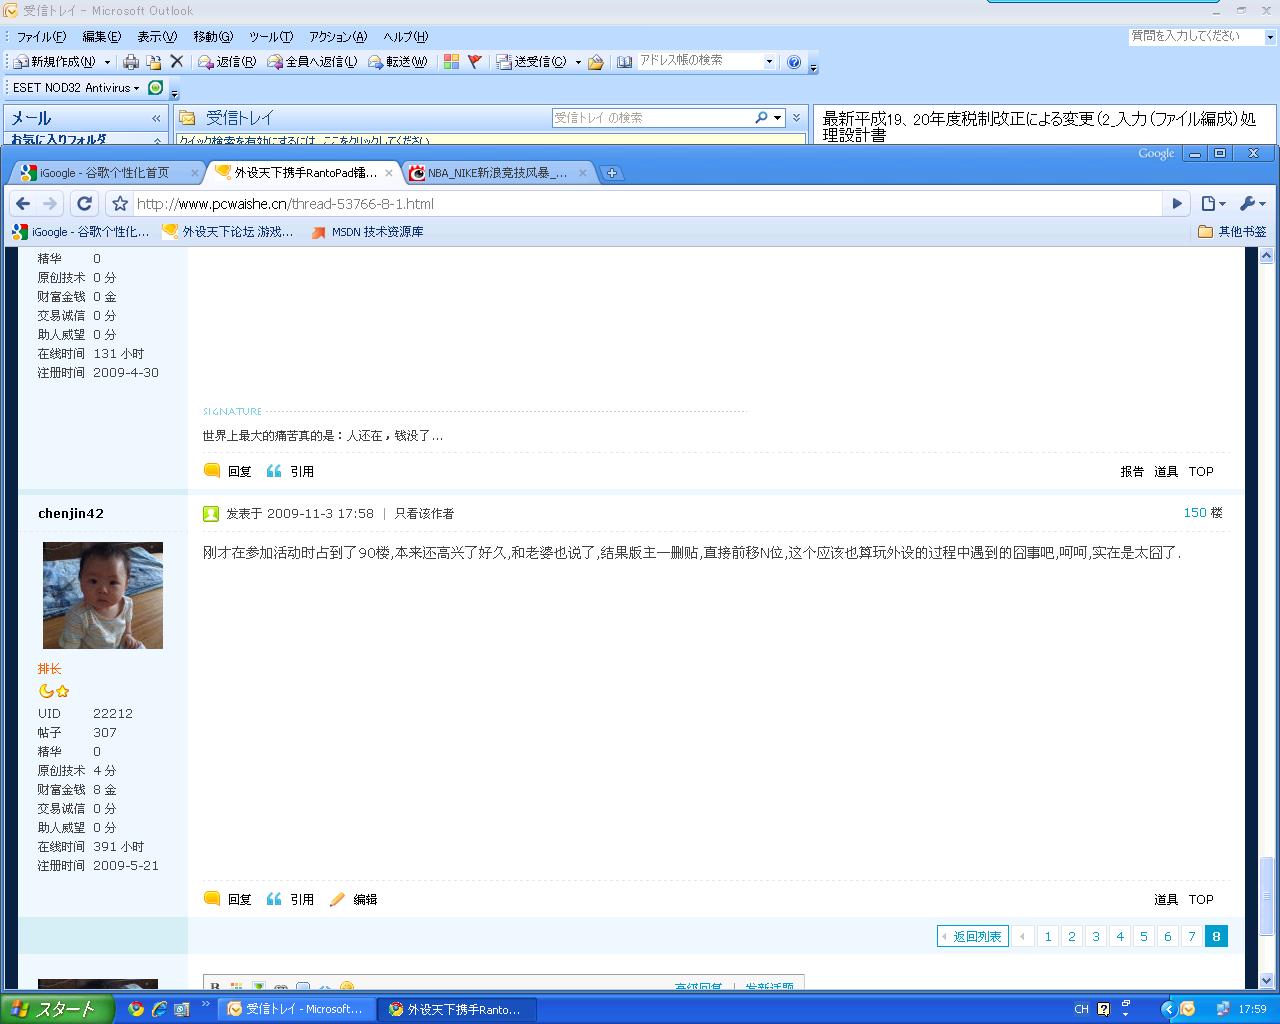This screenshot has width=1280, height=1024.
Task: Click the Outlook delete X icon
Action: [177, 62]
